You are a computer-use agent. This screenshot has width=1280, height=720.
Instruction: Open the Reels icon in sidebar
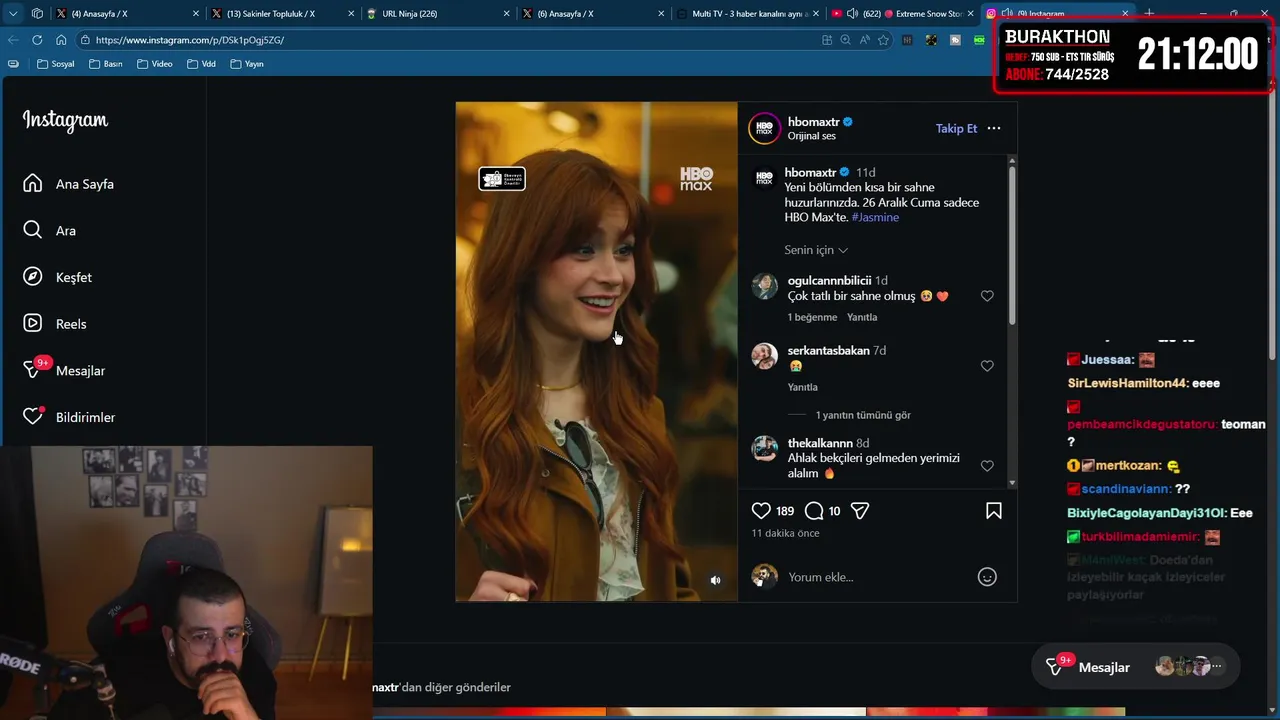(x=33, y=323)
